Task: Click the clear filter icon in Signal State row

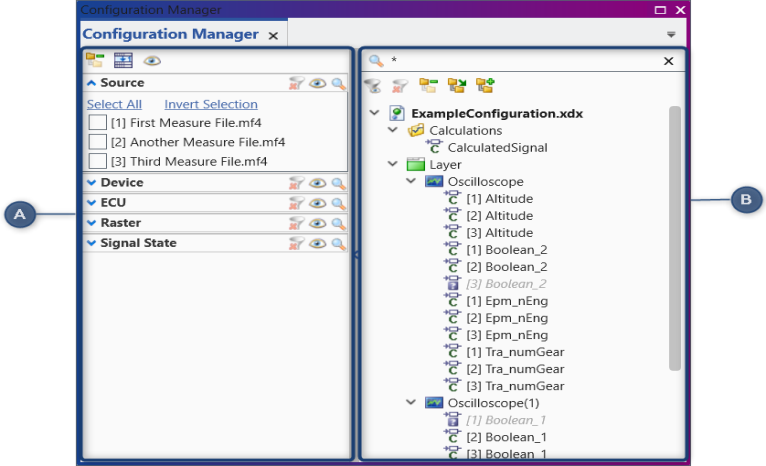Action: click(x=297, y=244)
